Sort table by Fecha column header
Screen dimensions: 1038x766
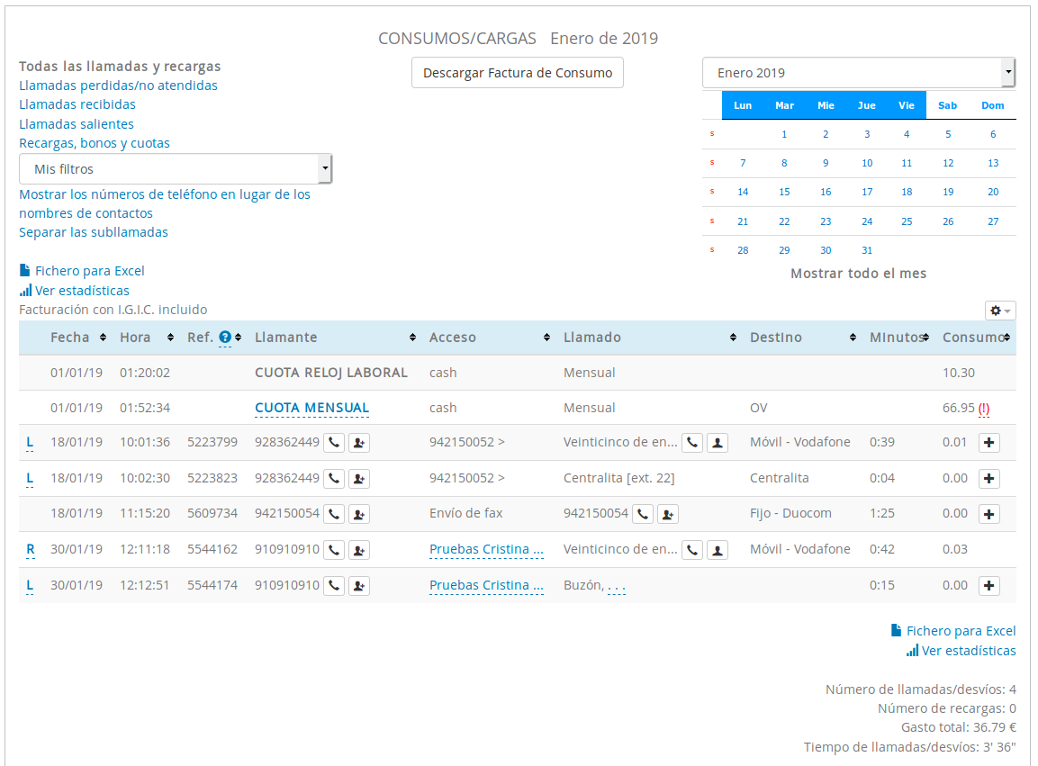click(70, 338)
